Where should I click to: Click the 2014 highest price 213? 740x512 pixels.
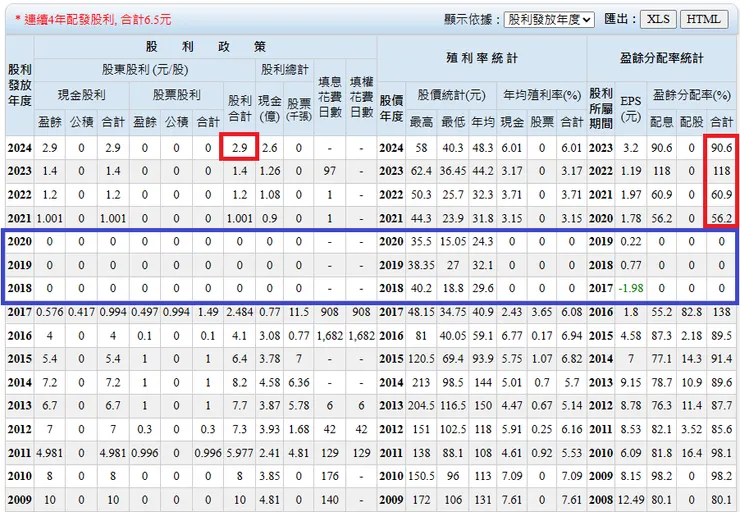click(x=421, y=382)
